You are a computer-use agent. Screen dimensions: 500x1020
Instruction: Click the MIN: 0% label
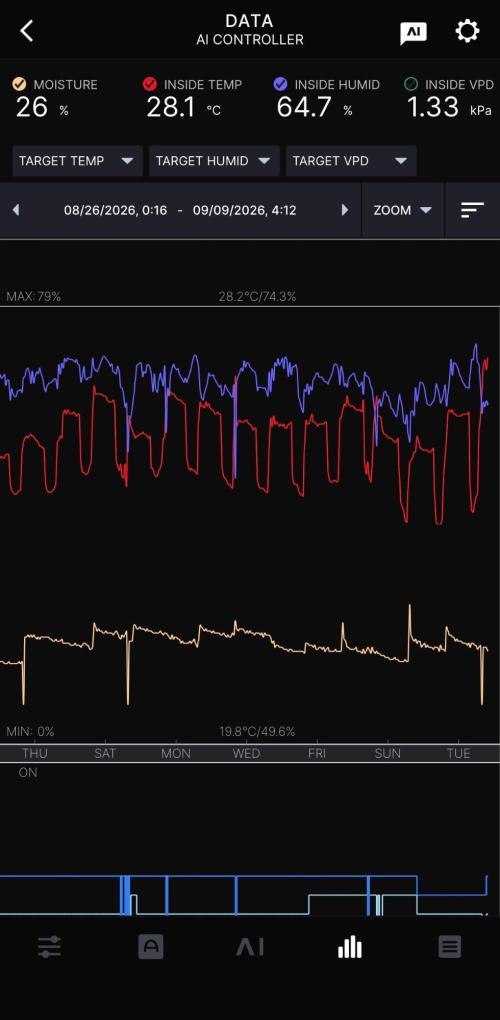pyautogui.click(x=31, y=732)
